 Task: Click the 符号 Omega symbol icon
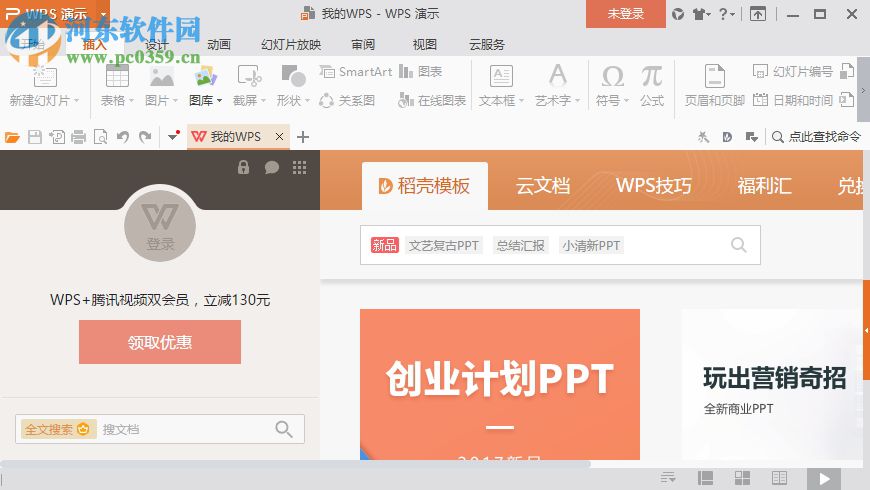point(613,77)
